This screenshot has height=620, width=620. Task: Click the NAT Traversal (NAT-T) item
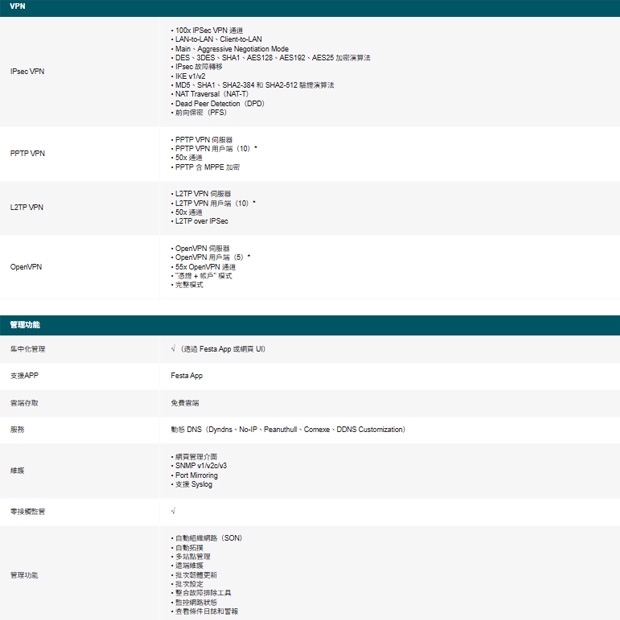point(212,94)
